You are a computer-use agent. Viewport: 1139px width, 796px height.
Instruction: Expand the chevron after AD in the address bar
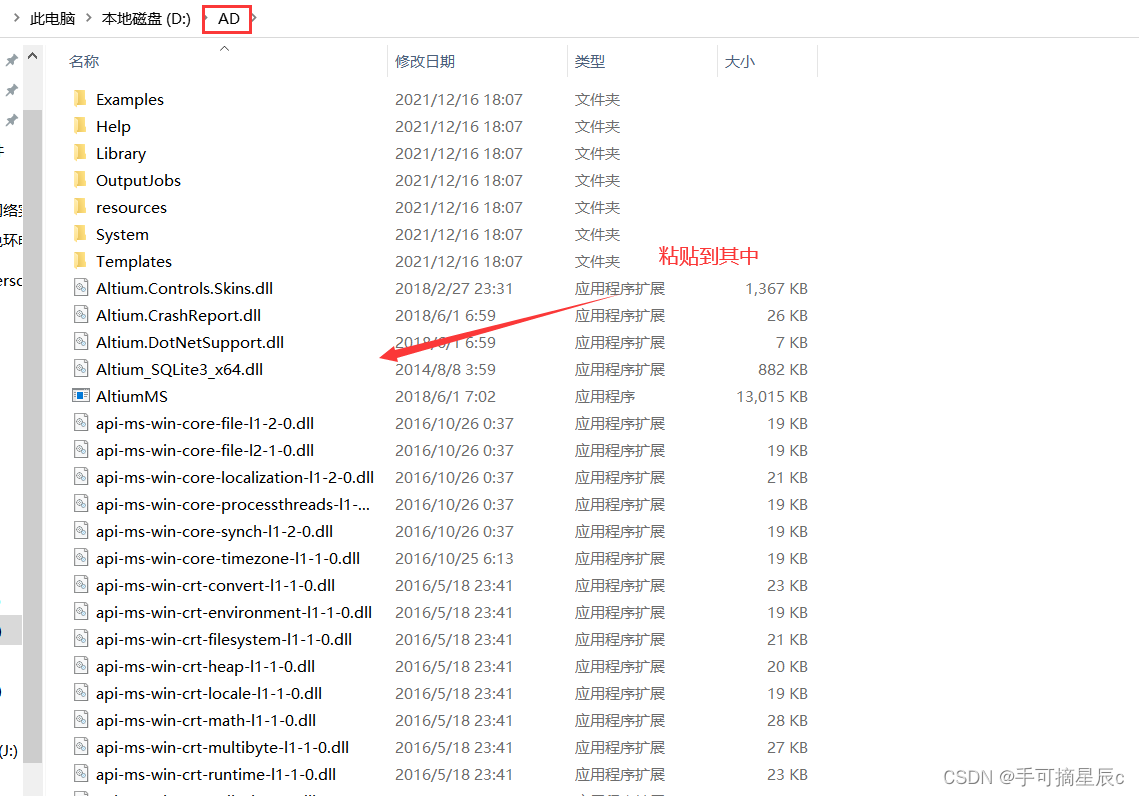254,18
